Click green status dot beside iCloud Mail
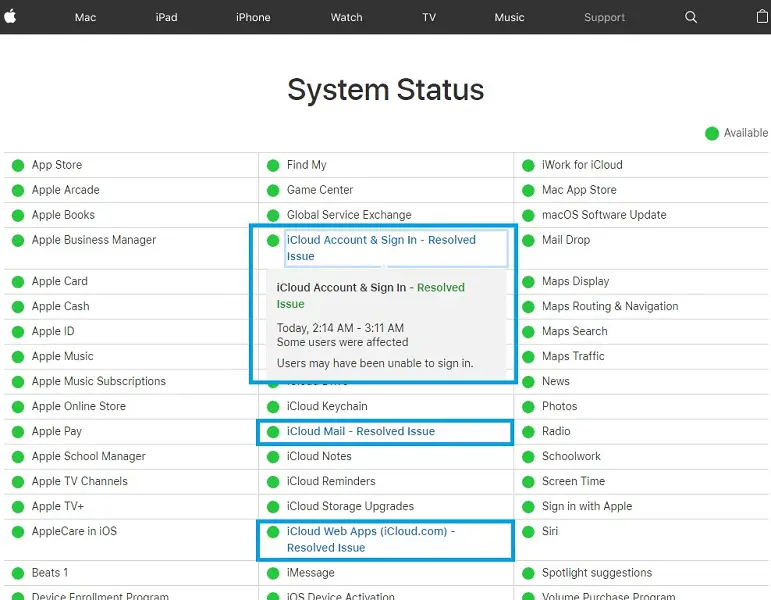 click(273, 432)
